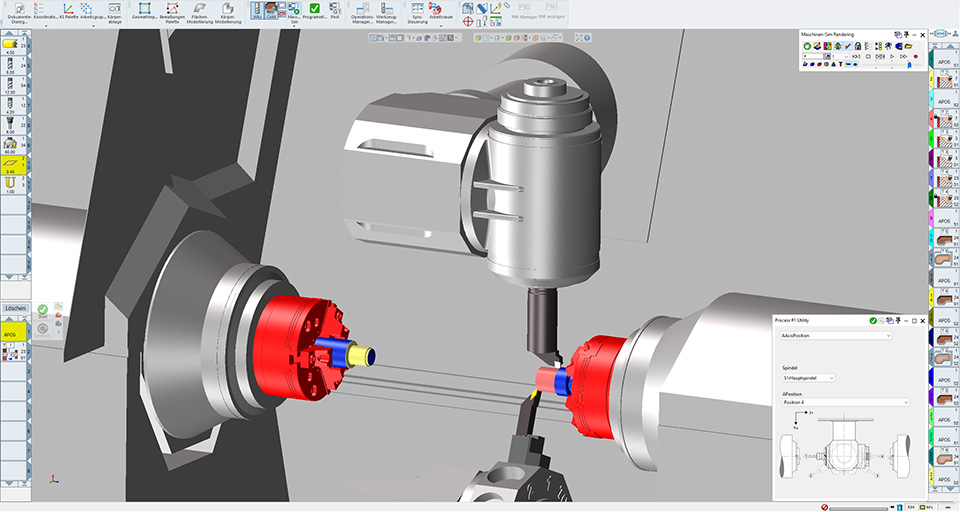Click the red status icon in bottom status bar
The height and width of the screenshot is (512, 960).
(825, 508)
